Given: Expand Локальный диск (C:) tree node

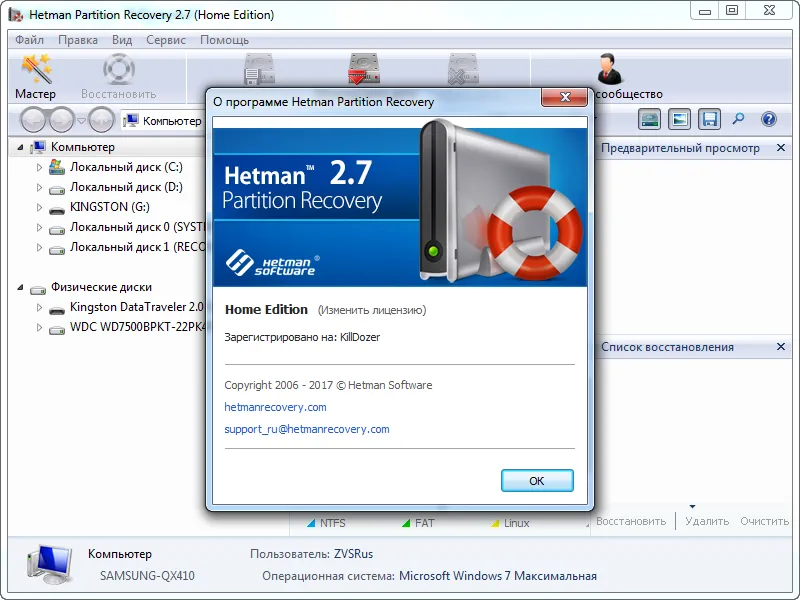Looking at the screenshot, I should click(x=39, y=167).
